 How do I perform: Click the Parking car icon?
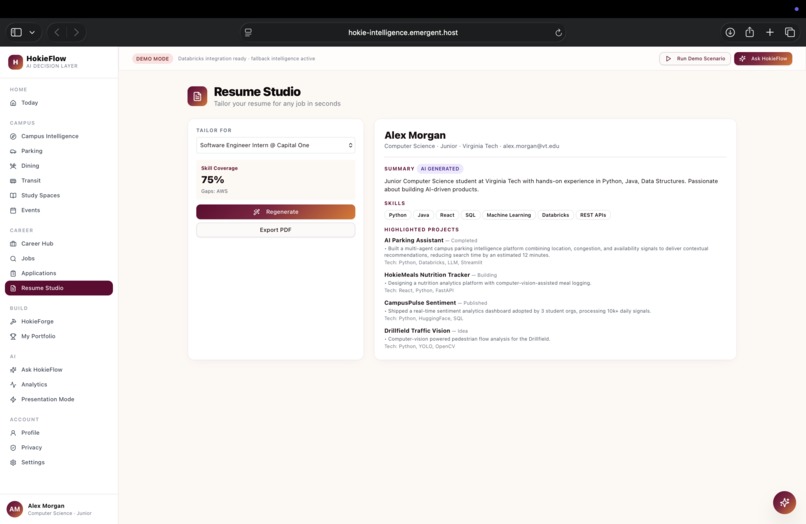[13, 151]
